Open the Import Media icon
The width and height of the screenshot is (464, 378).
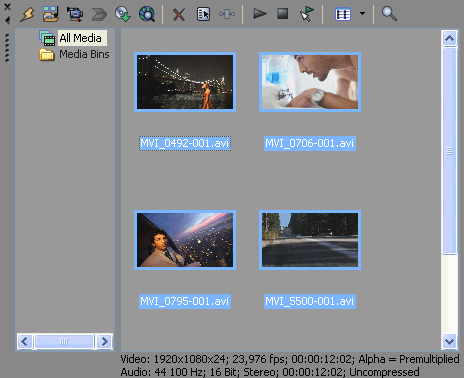[51, 14]
